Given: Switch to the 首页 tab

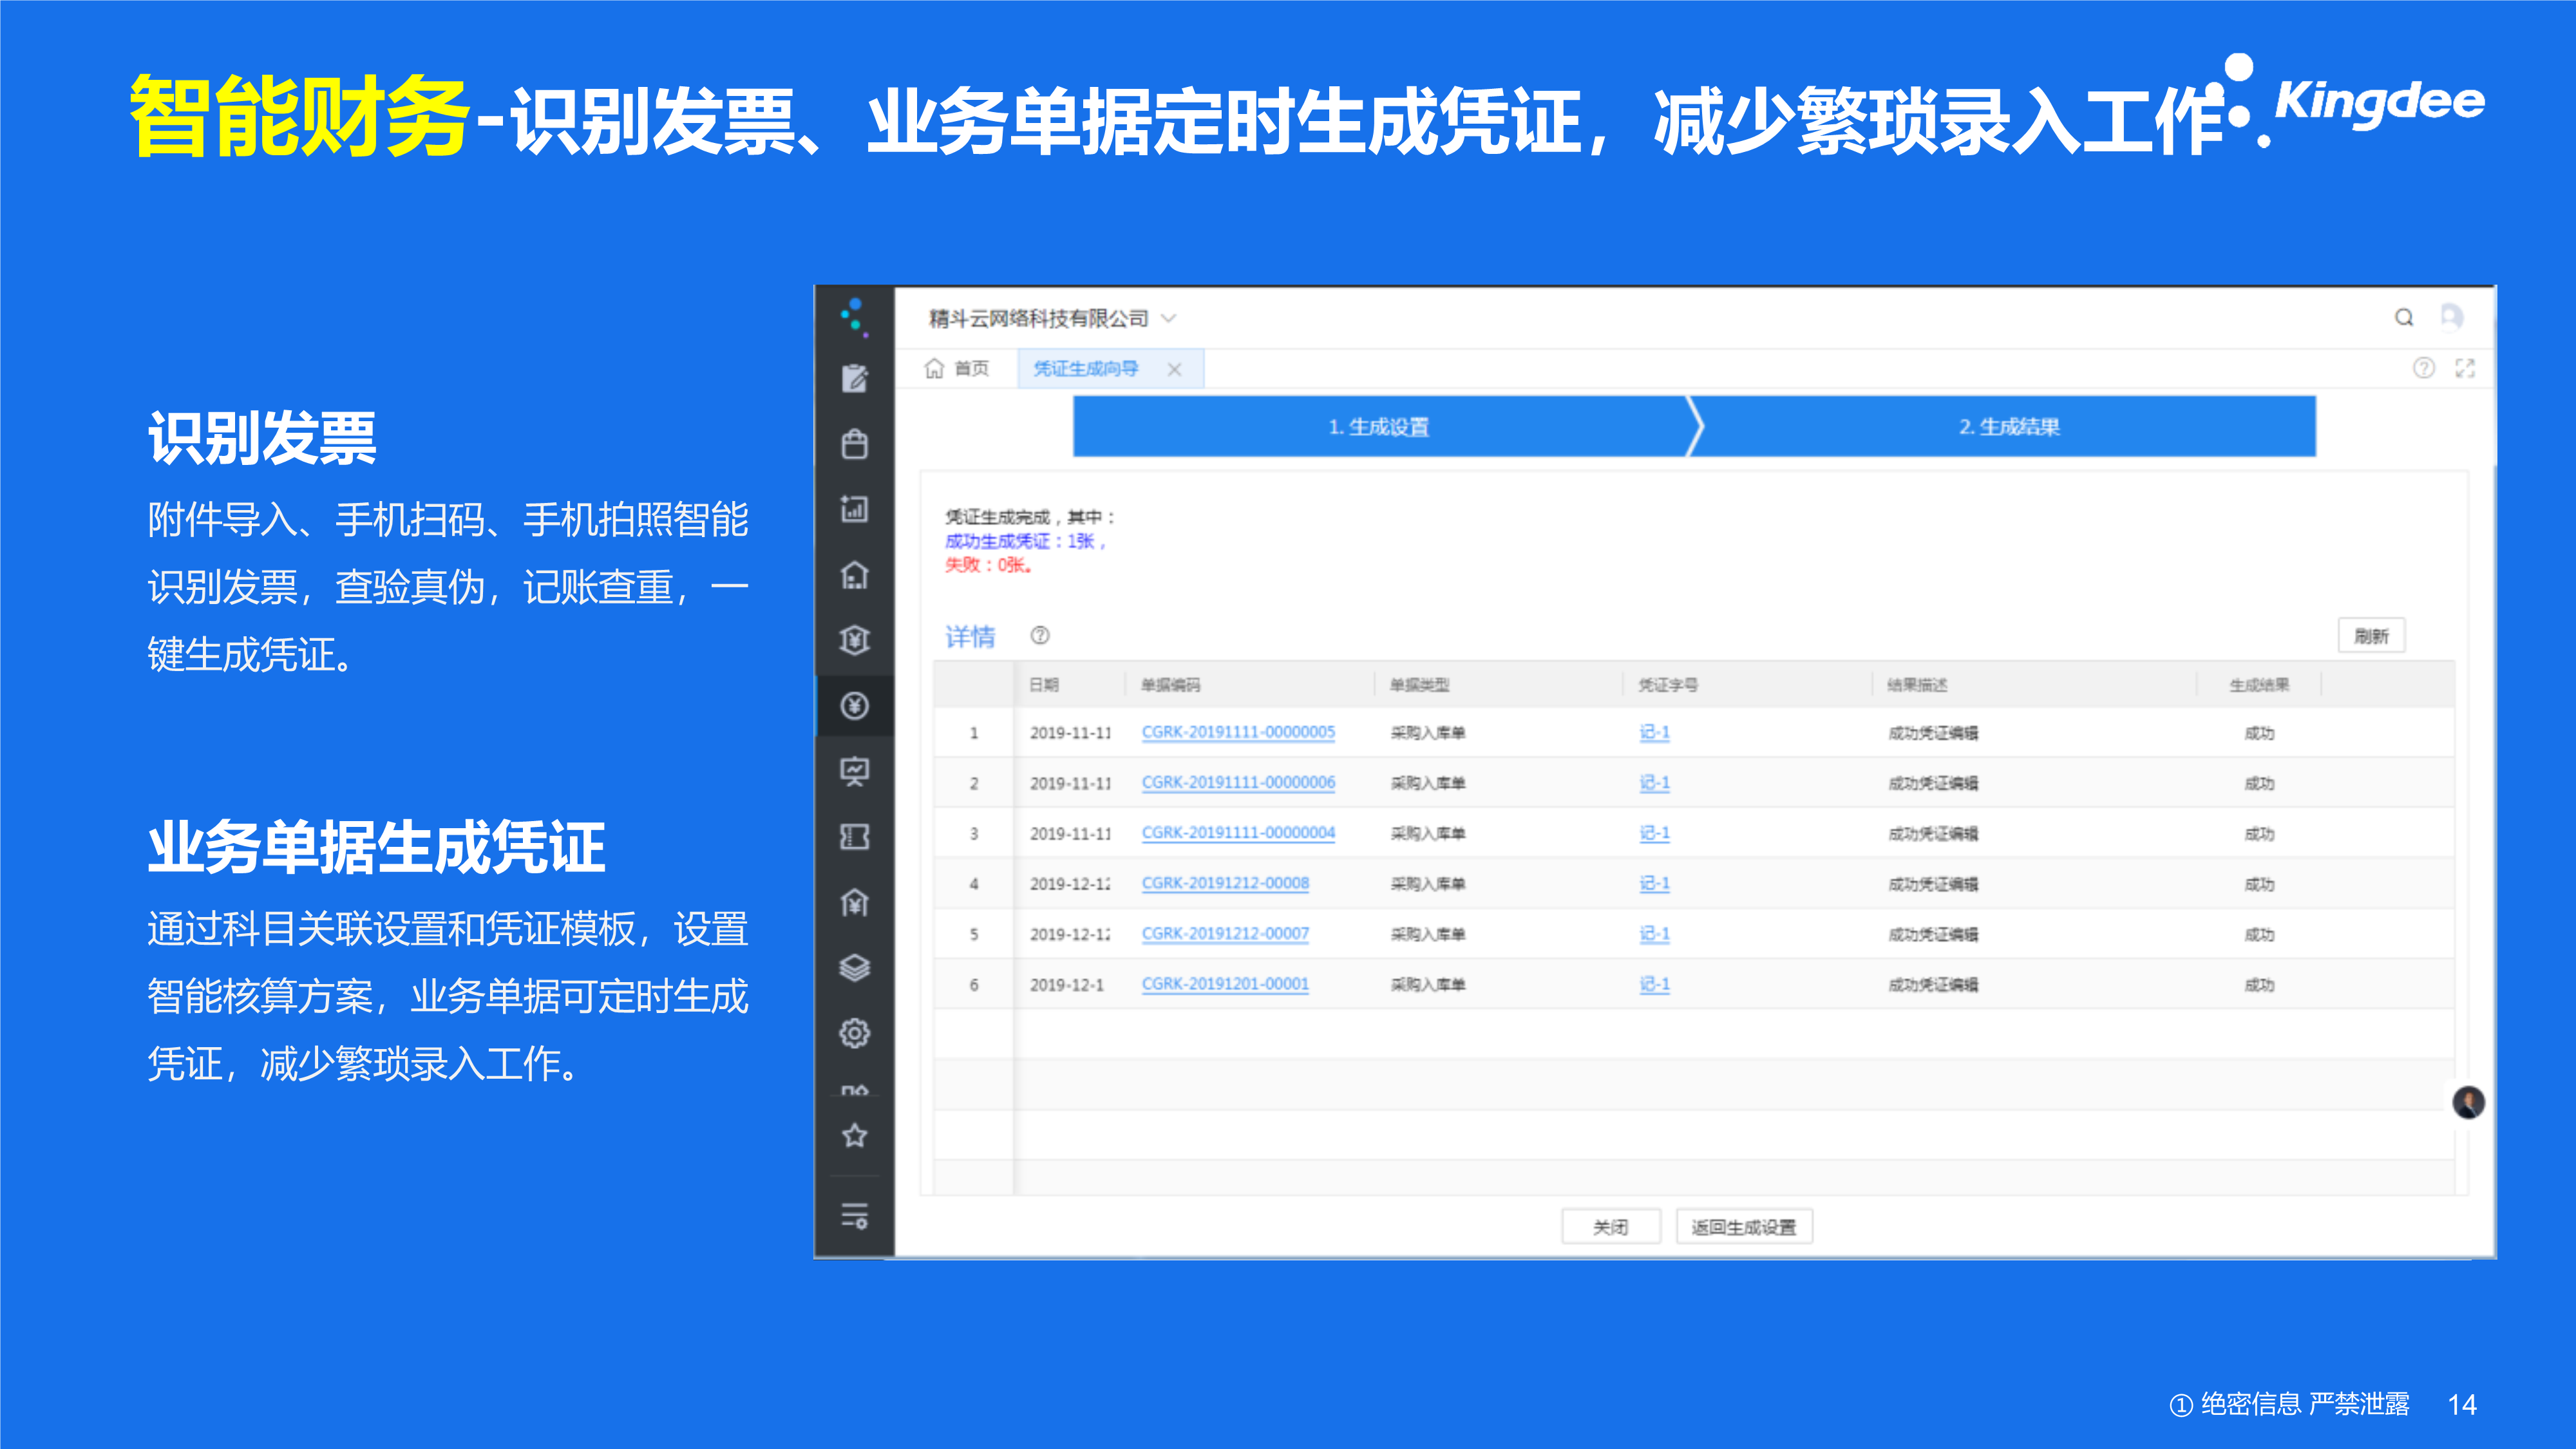Looking at the screenshot, I should (x=957, y=368).
